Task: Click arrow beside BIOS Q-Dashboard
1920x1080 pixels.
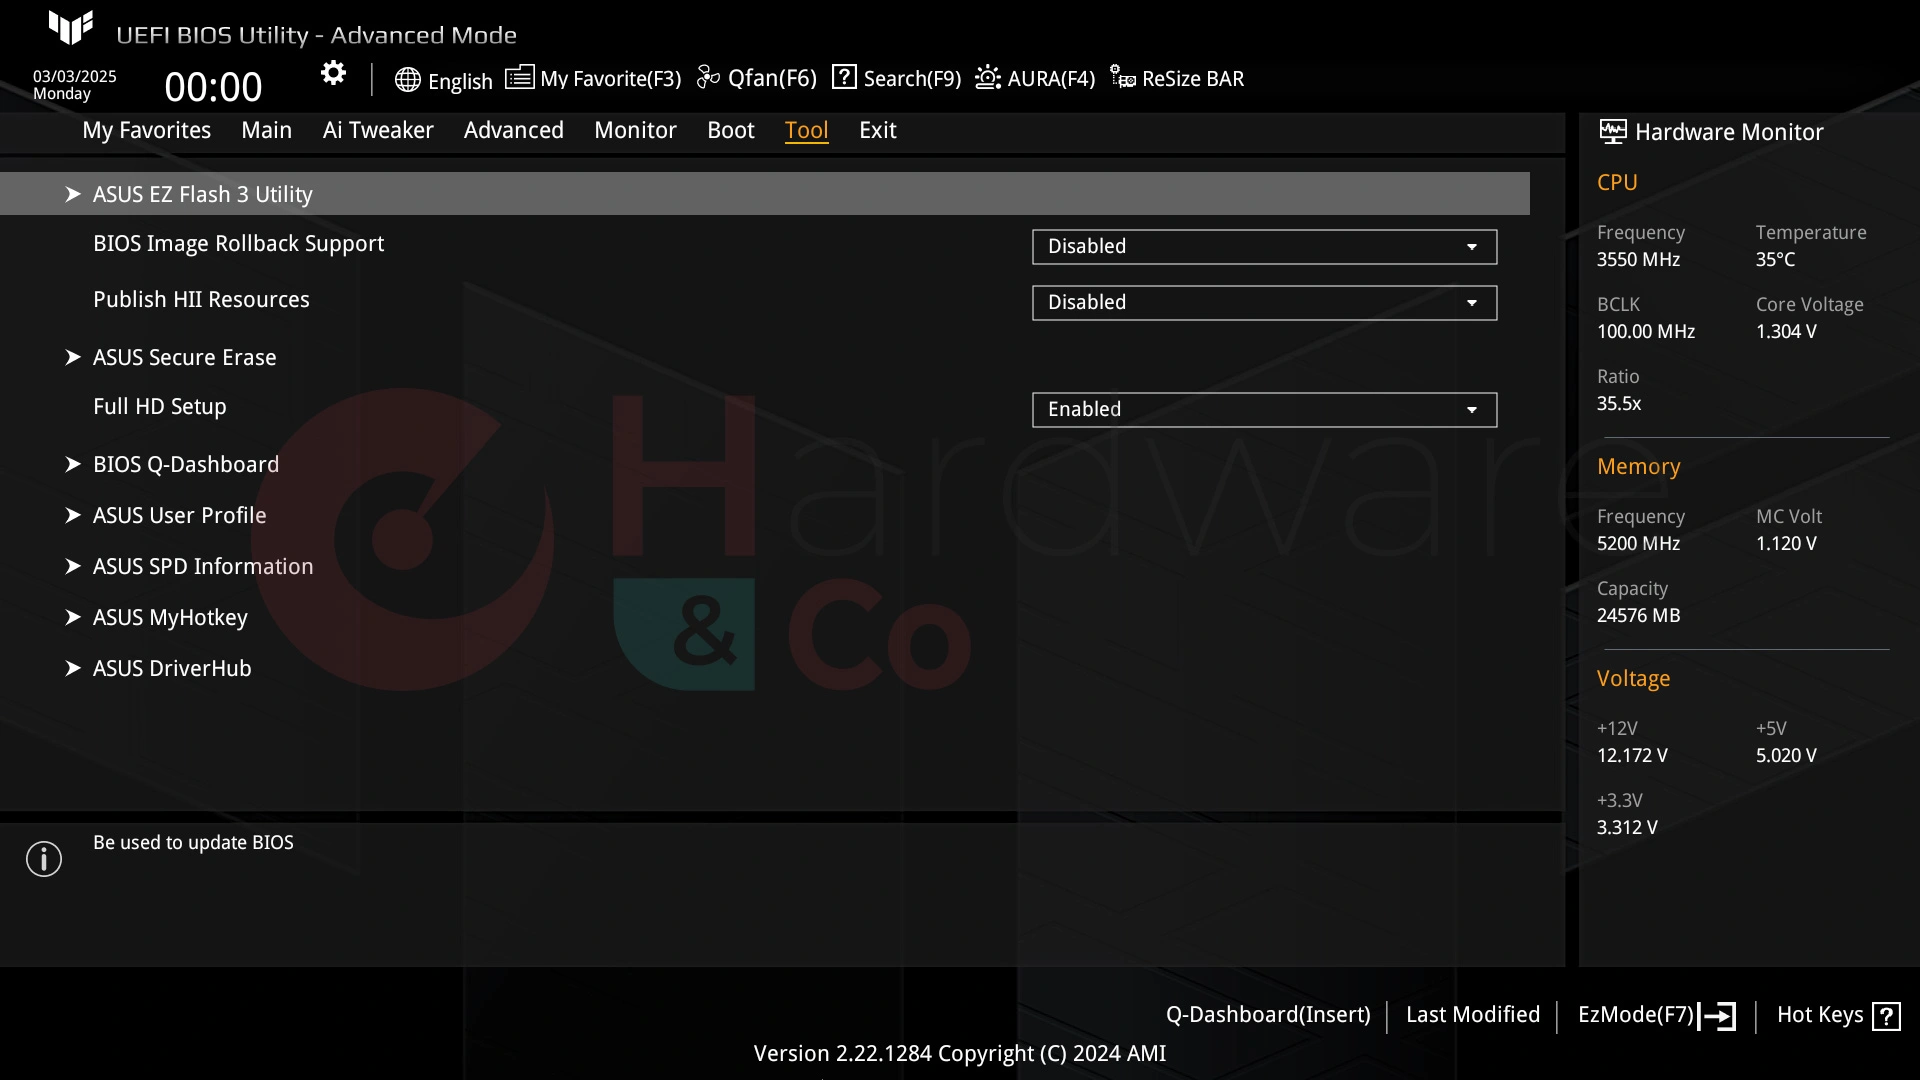Action: click(x=72, y=464)
